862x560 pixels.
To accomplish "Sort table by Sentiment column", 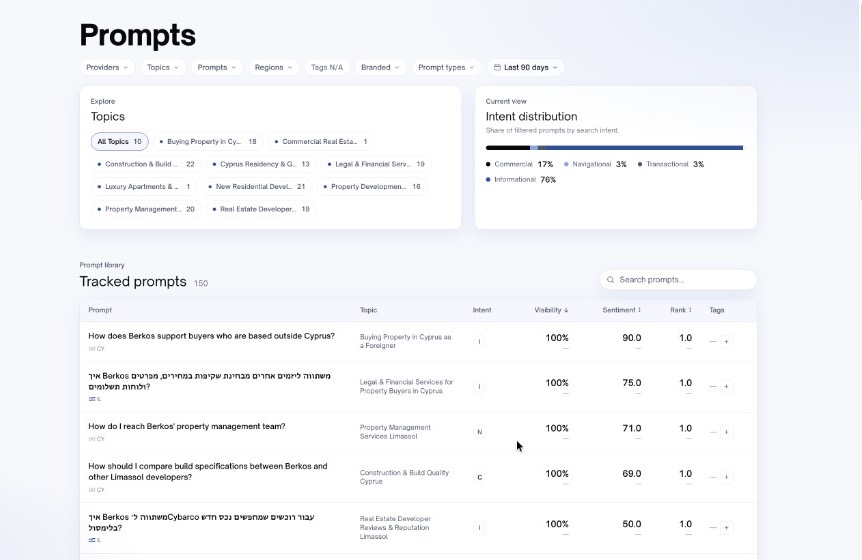I will pyautogui.click(x=621, y=310).
